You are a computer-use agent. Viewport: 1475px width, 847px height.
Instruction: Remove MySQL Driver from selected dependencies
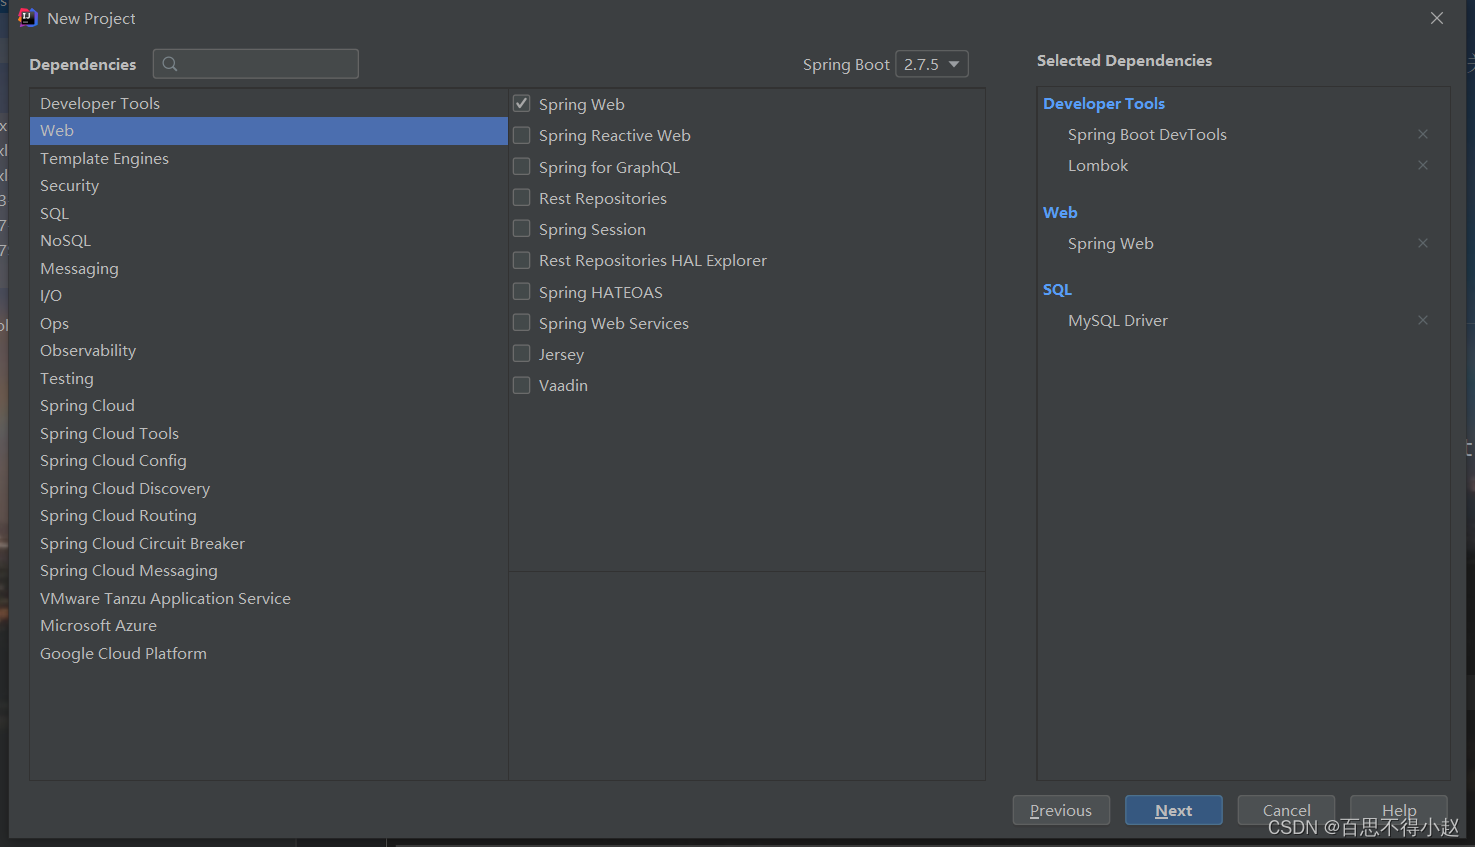(x=1423, y=320)
